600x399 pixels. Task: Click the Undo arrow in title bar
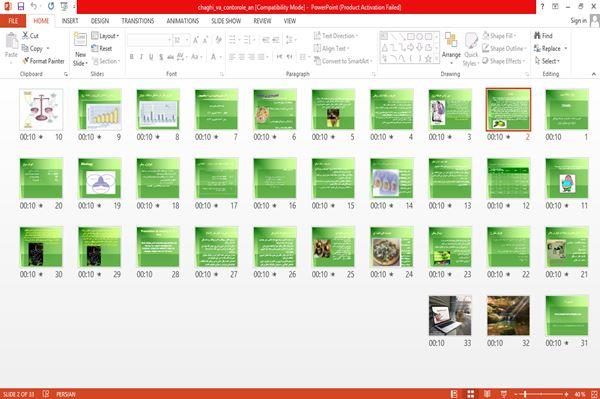[x=34, y=6]
